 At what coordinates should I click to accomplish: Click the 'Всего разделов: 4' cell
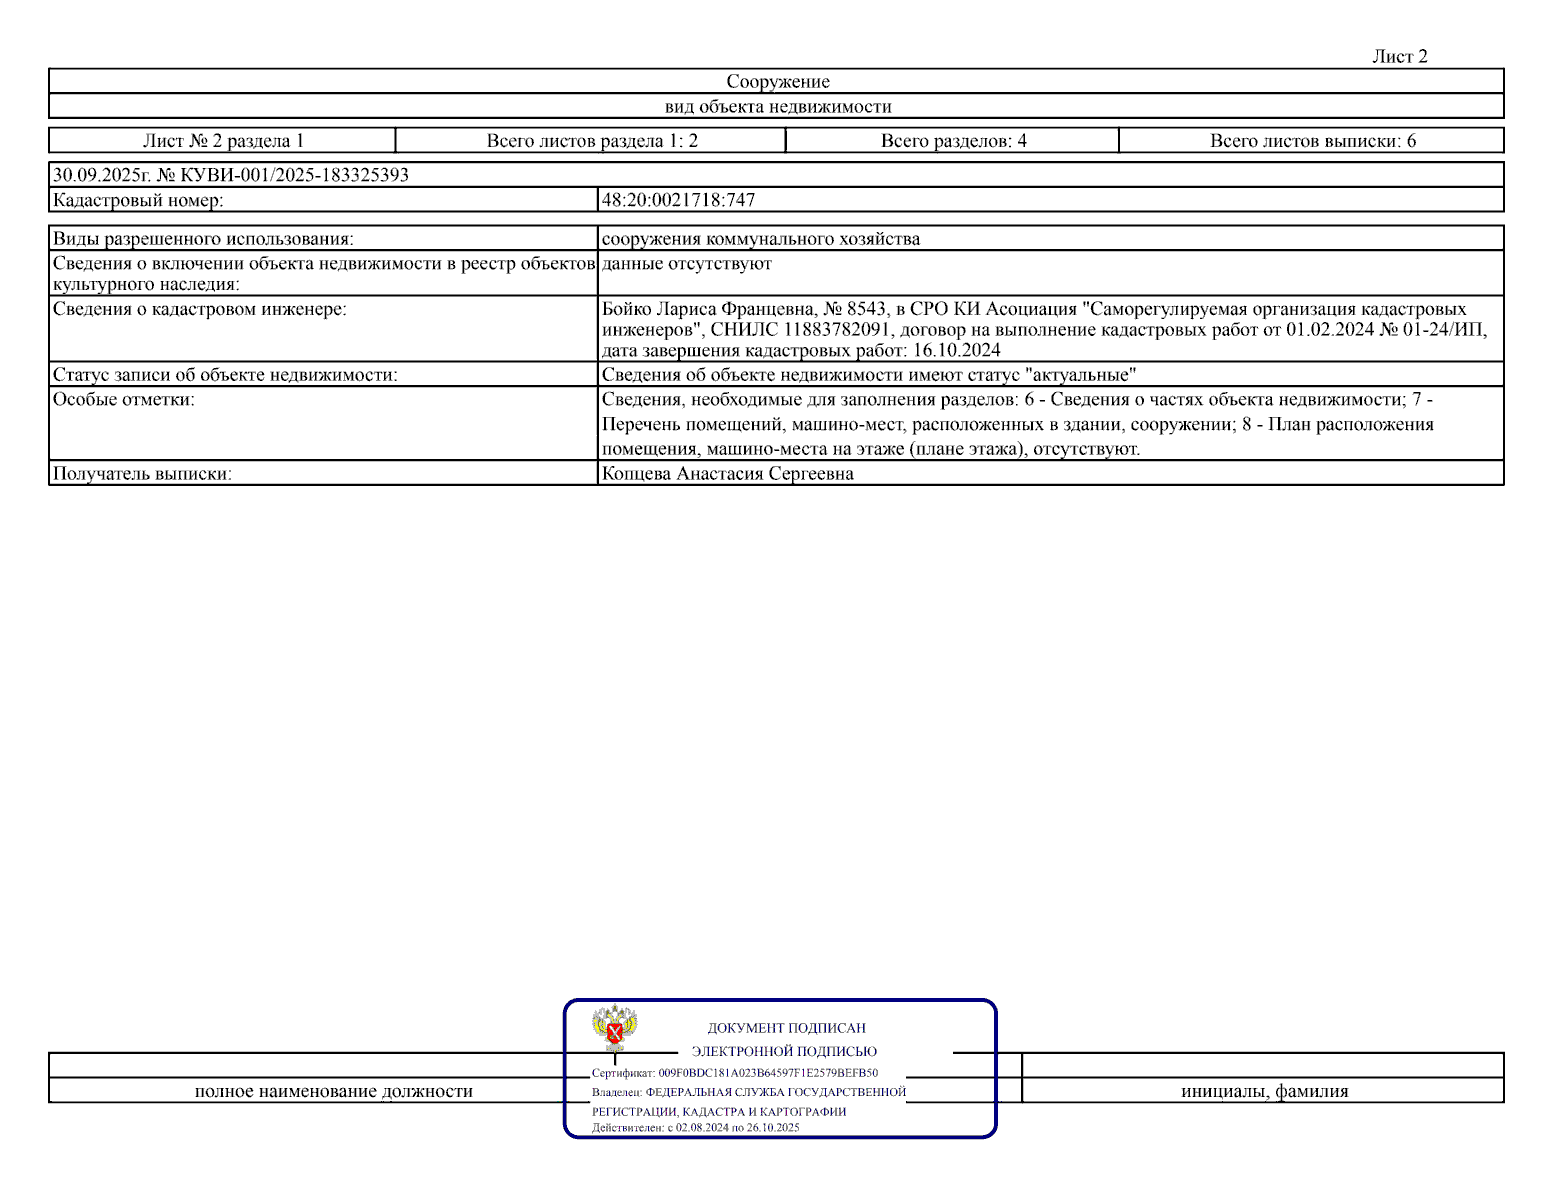(x=952, y=140)
